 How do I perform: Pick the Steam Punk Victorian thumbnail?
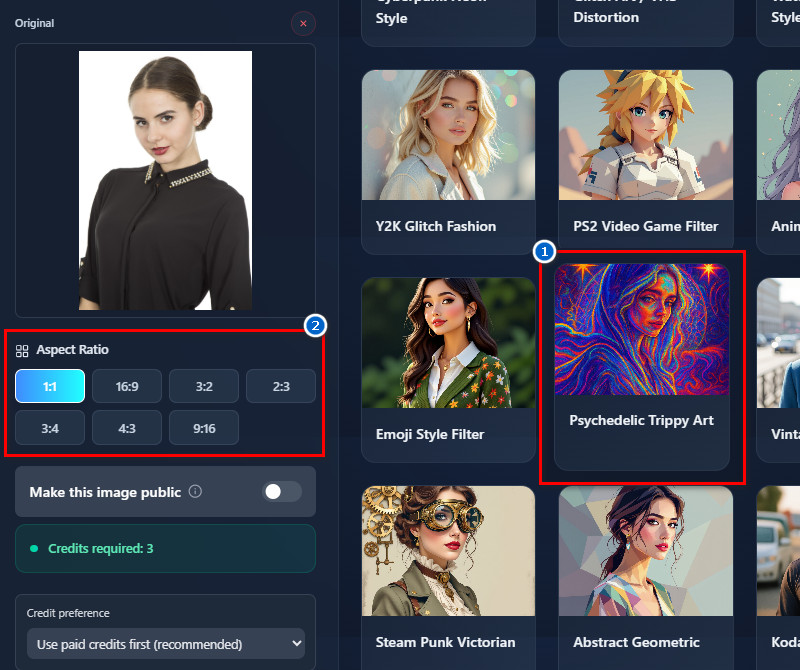click(x=448, y=551)
